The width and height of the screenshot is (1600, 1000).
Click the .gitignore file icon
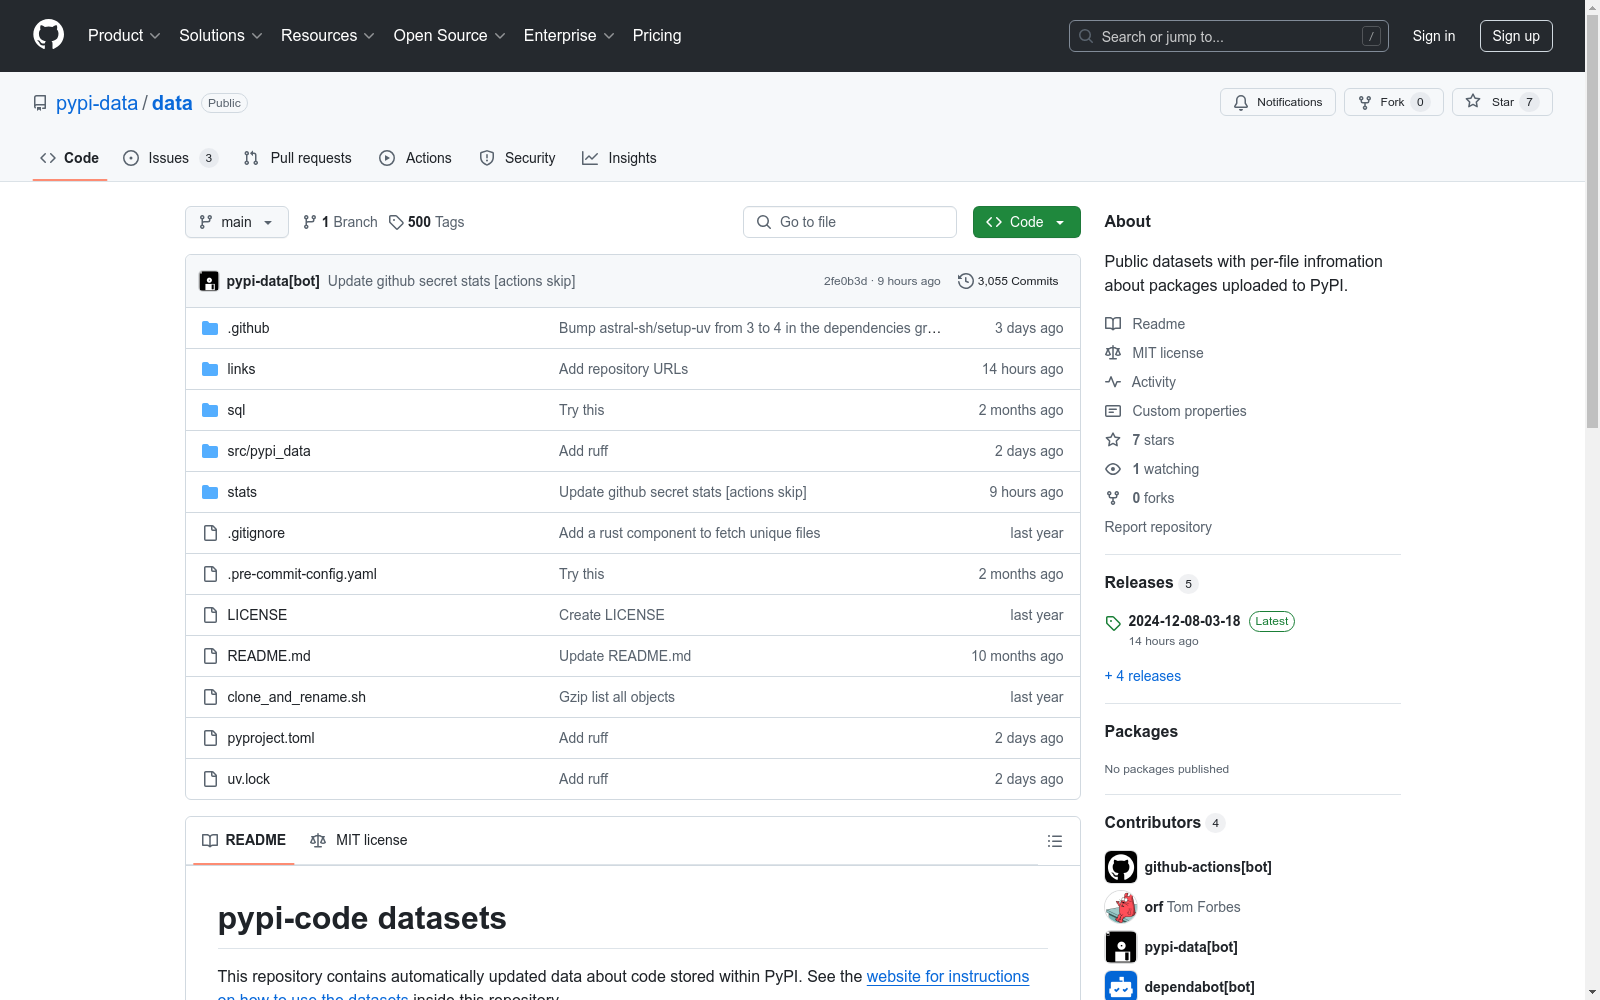tap(210, 533)
